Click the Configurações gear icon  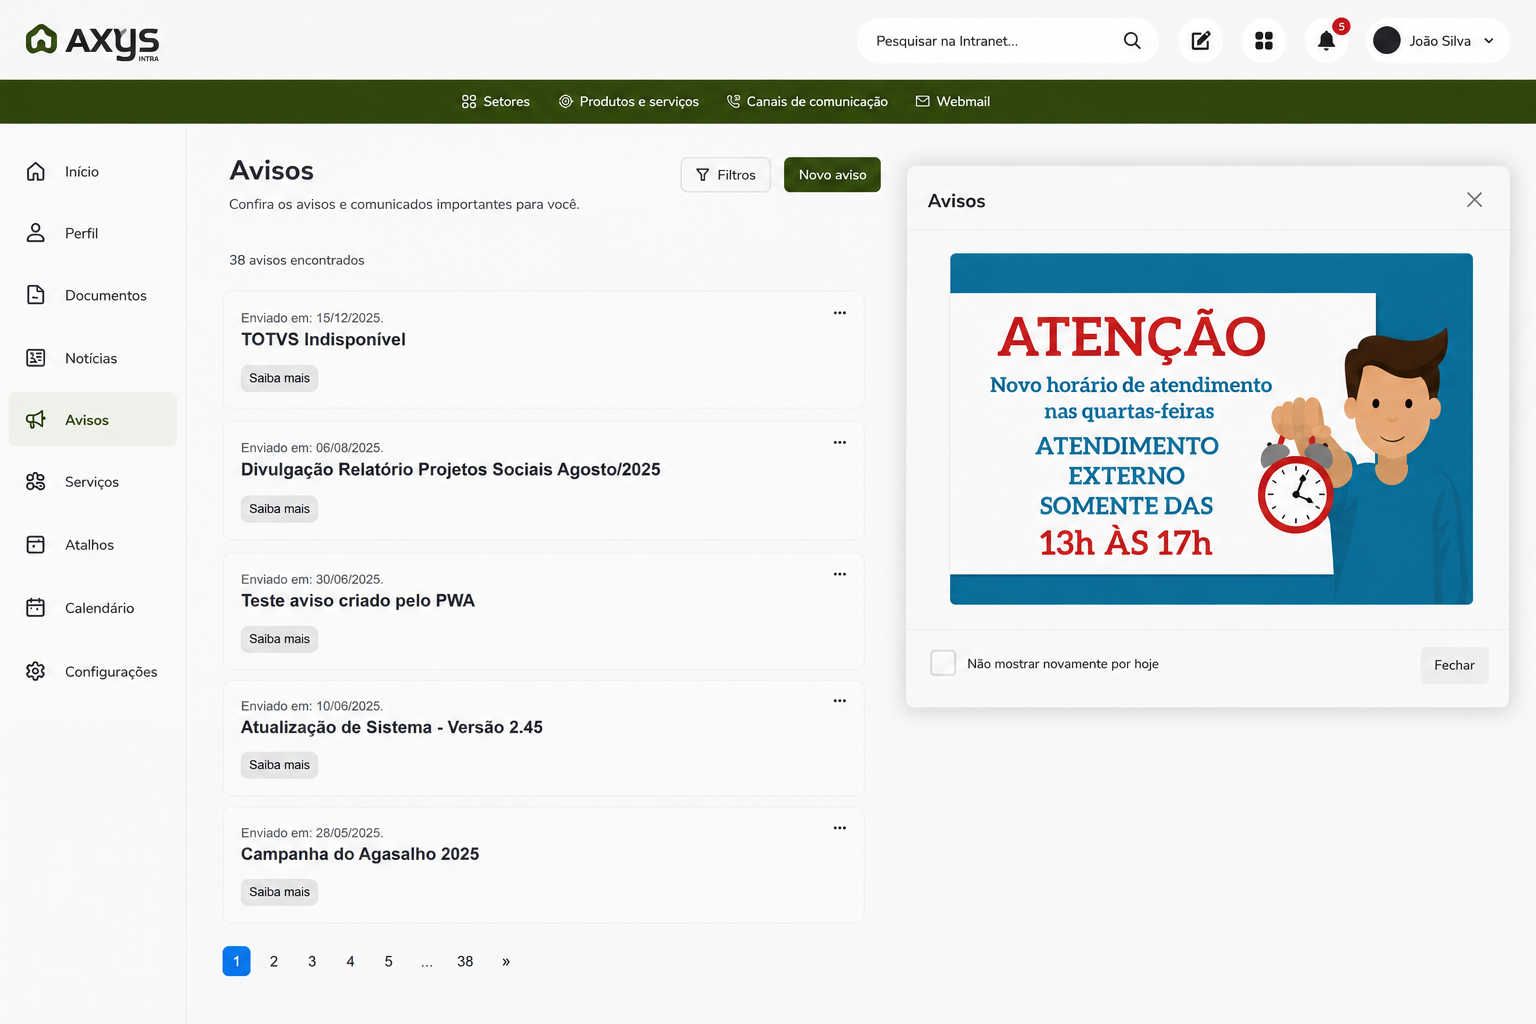36,672
